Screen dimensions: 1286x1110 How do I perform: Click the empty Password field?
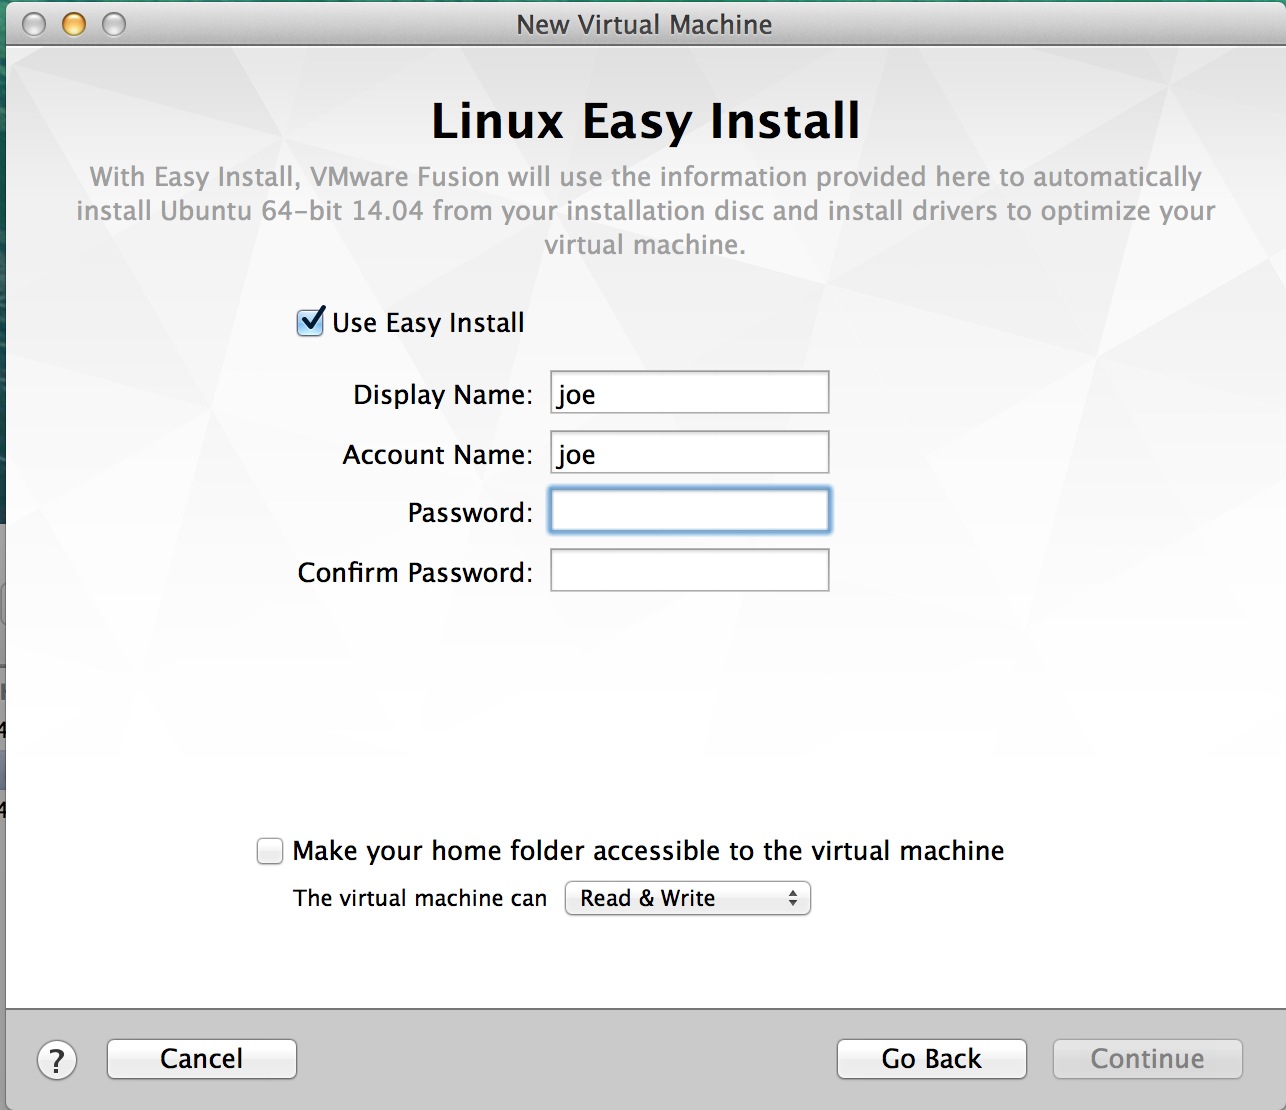689,511
